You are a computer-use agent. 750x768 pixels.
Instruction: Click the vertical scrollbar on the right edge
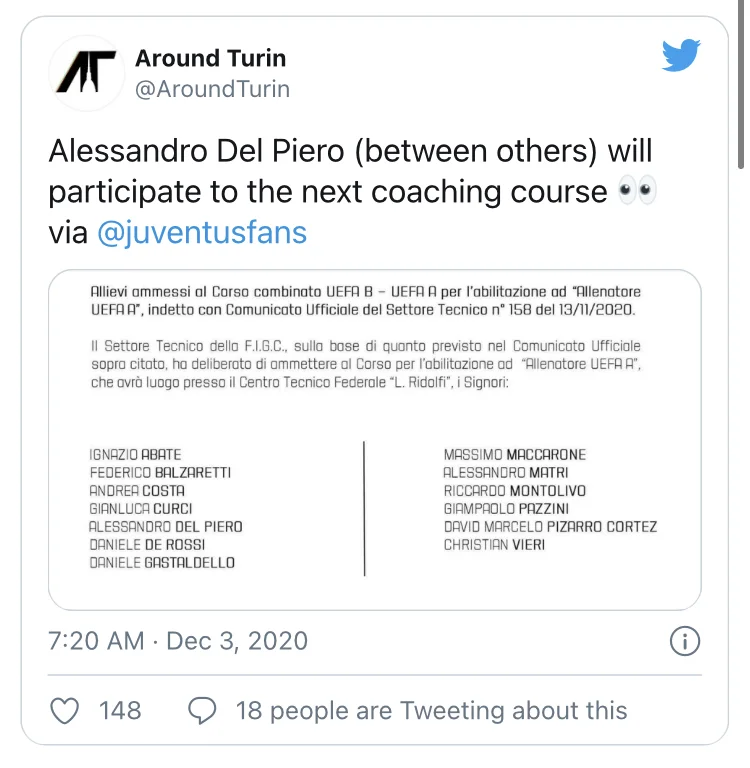(741, 90)
